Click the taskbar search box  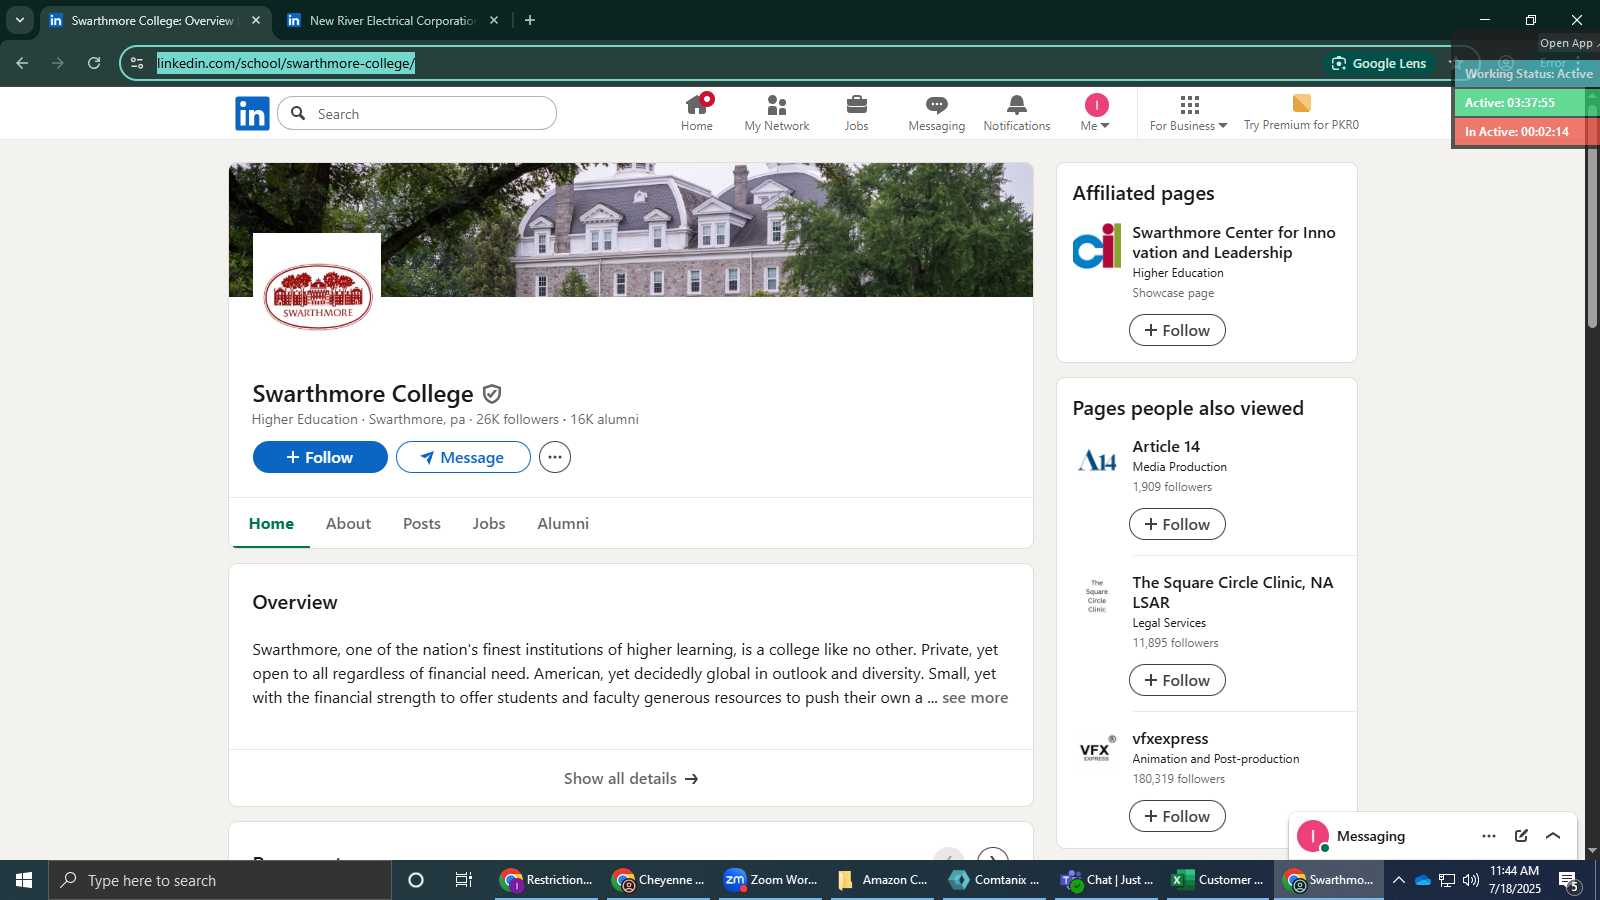(x=220, y=880)
